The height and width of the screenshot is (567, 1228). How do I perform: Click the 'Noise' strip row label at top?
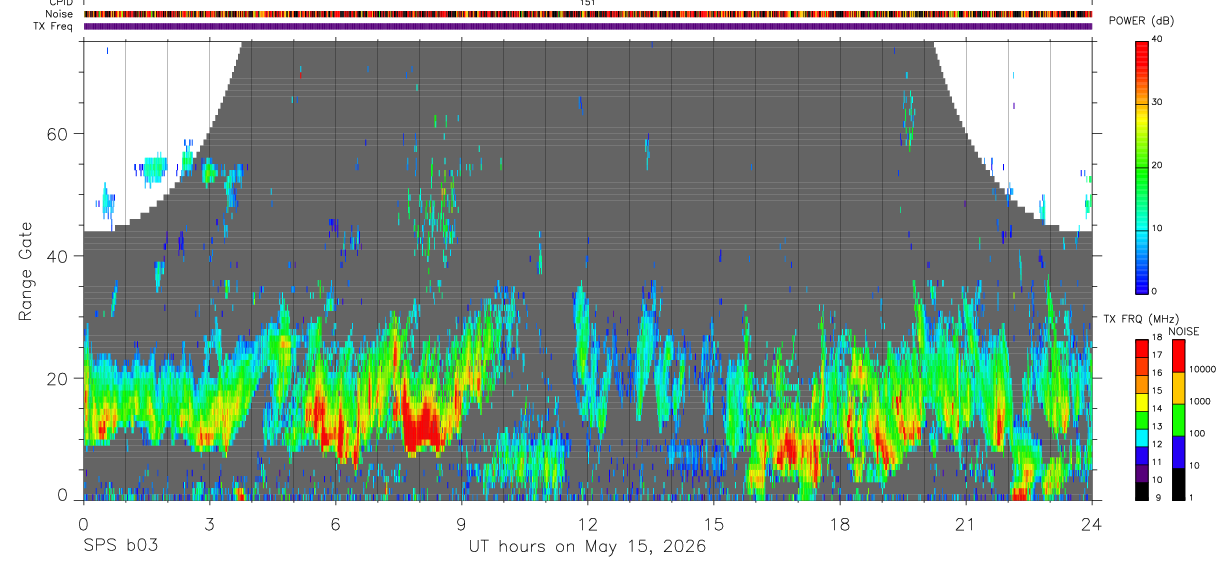60,14
